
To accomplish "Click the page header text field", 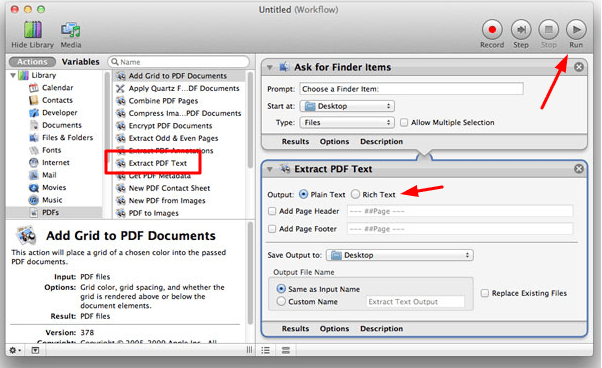I will (x=460, y=211).
